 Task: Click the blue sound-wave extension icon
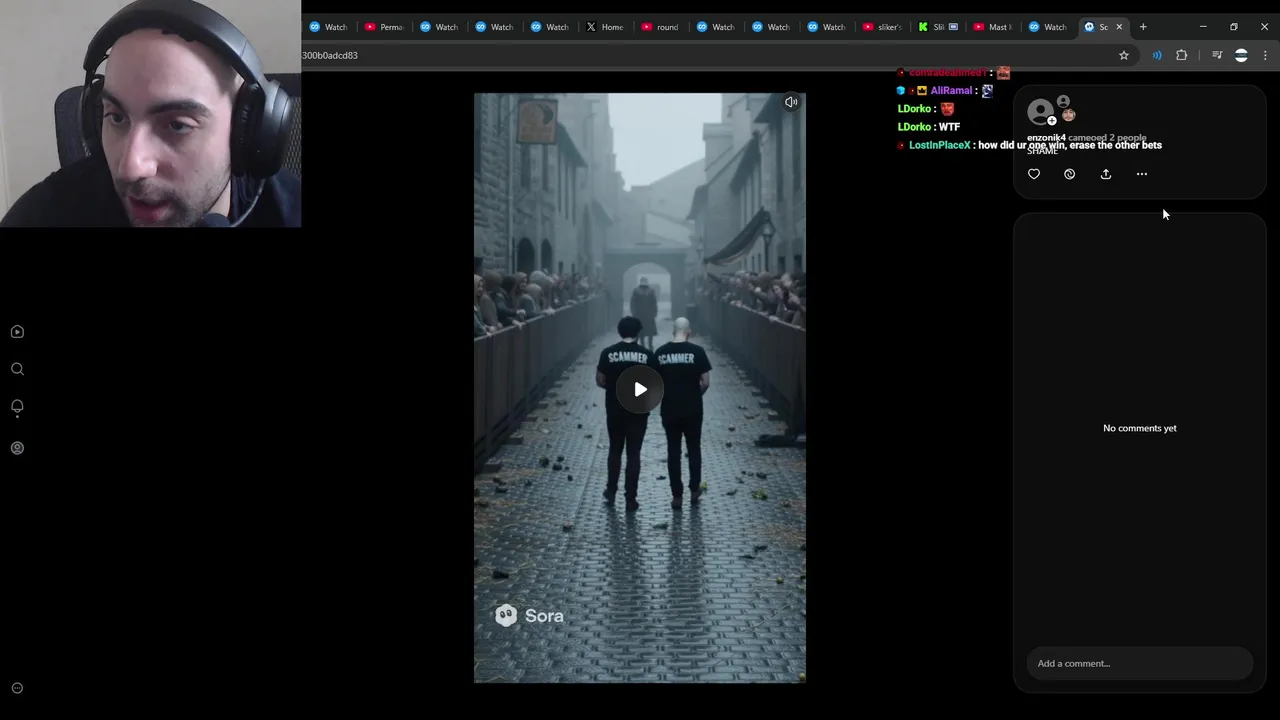click(x=1157, y=56)
